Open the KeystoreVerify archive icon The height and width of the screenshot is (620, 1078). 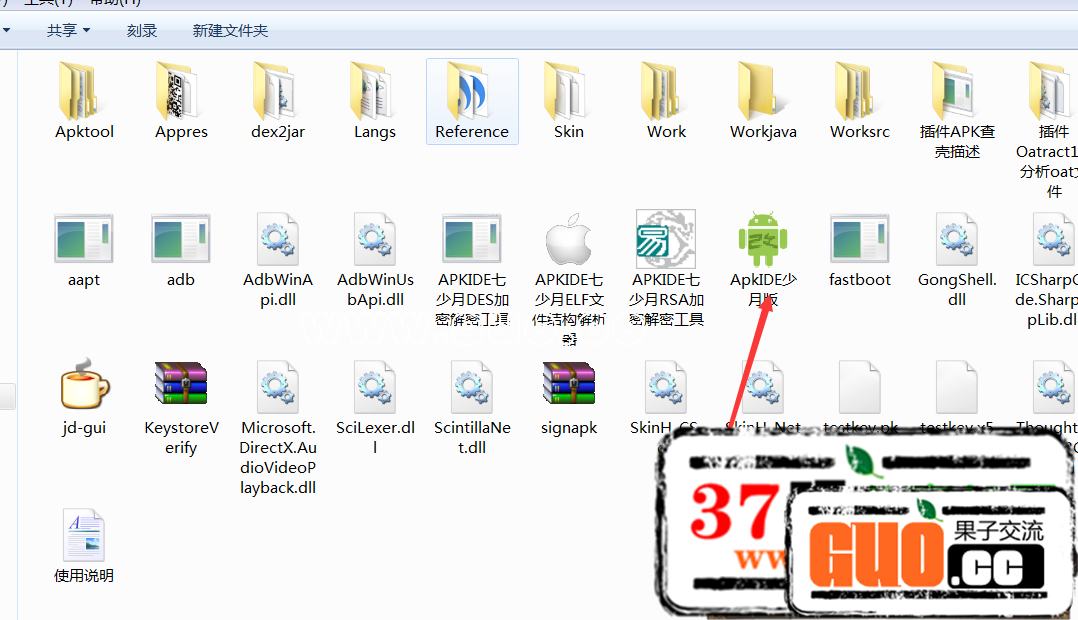point(181,387)
